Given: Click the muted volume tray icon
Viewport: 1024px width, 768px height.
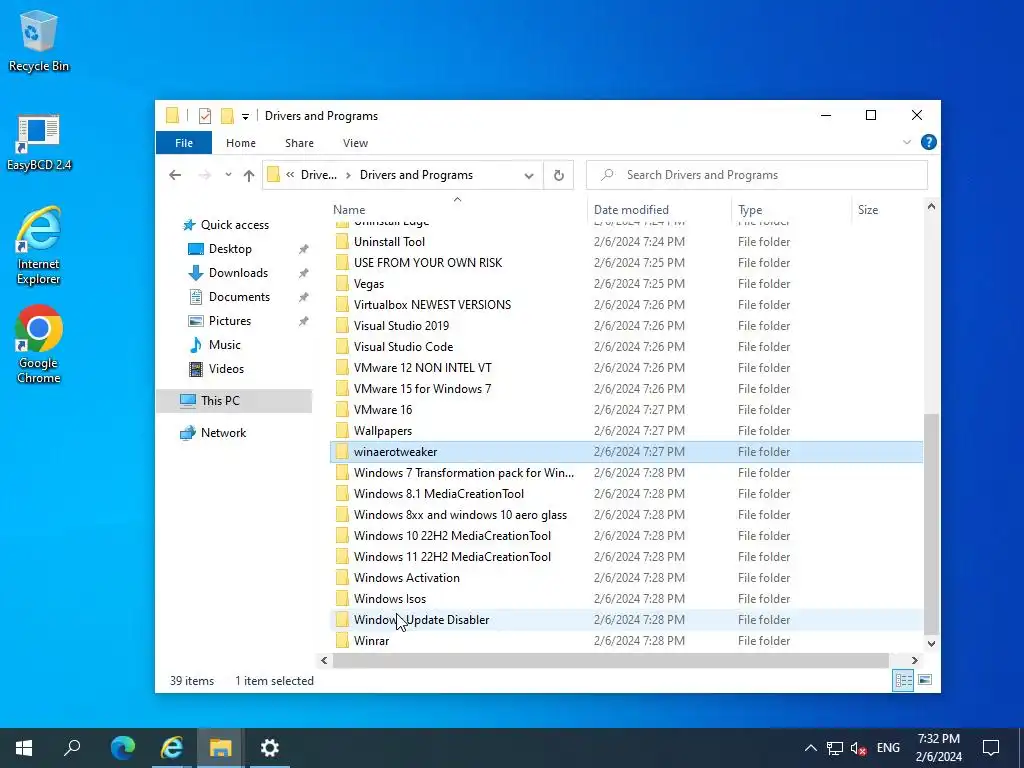Looking at the screenshot, I should point(859,748).
